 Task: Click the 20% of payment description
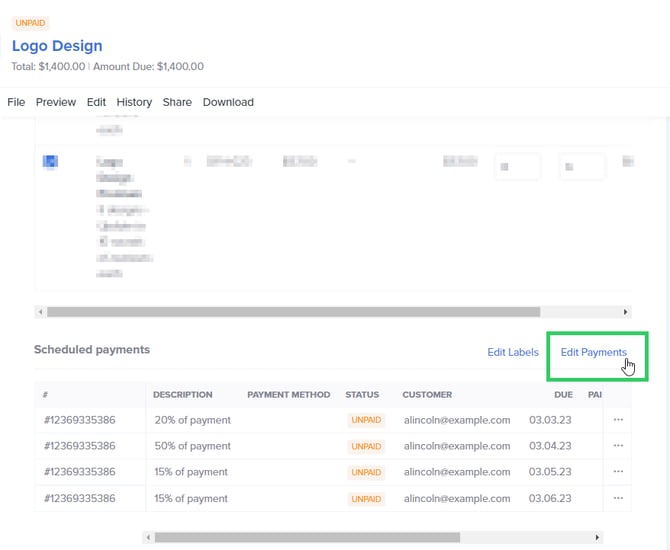(x=193, y=420)
